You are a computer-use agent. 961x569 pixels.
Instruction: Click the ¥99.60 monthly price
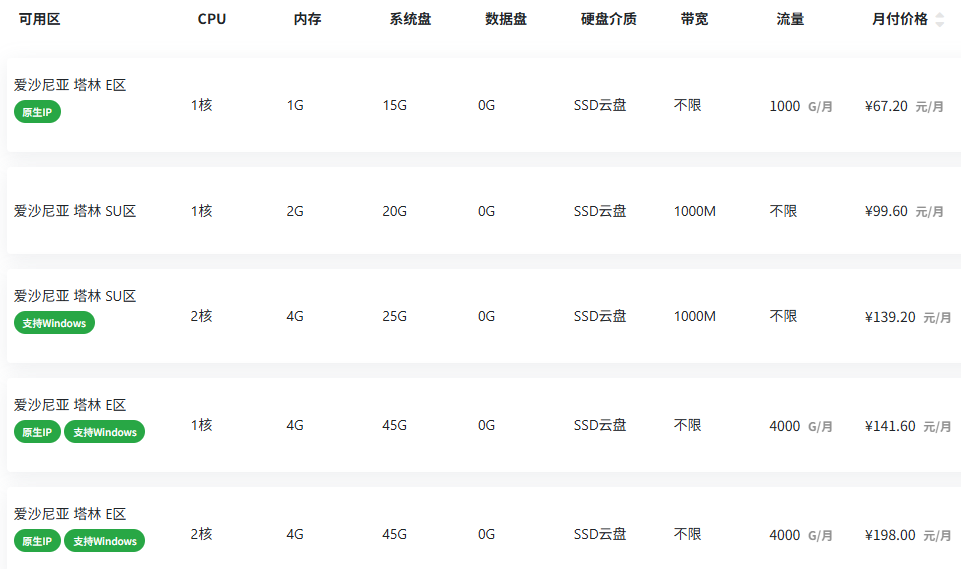(886, 211)
